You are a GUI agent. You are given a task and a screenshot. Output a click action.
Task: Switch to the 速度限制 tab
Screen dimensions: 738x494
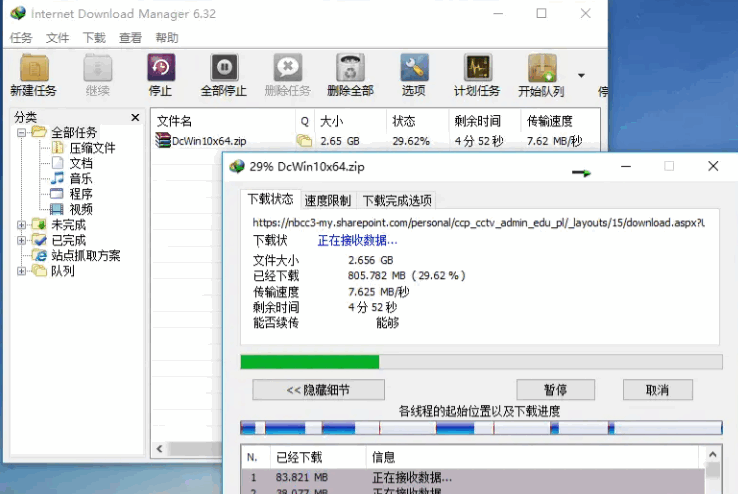(x=328, y=199)
